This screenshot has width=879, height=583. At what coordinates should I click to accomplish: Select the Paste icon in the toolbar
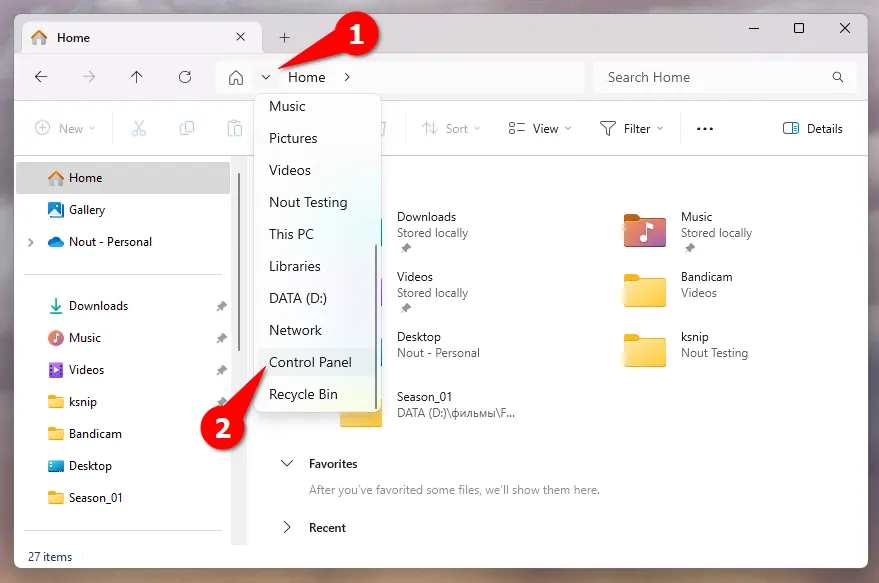tap(236, 128)
